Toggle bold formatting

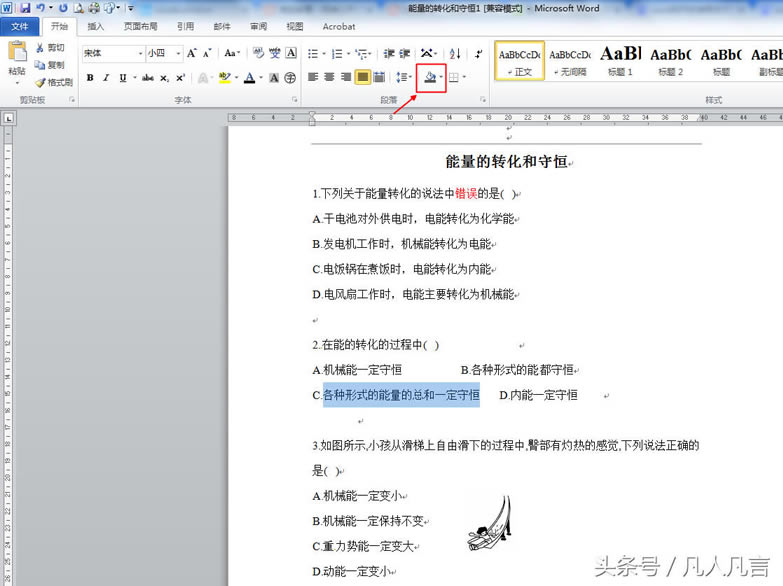(x=90, y=78)
